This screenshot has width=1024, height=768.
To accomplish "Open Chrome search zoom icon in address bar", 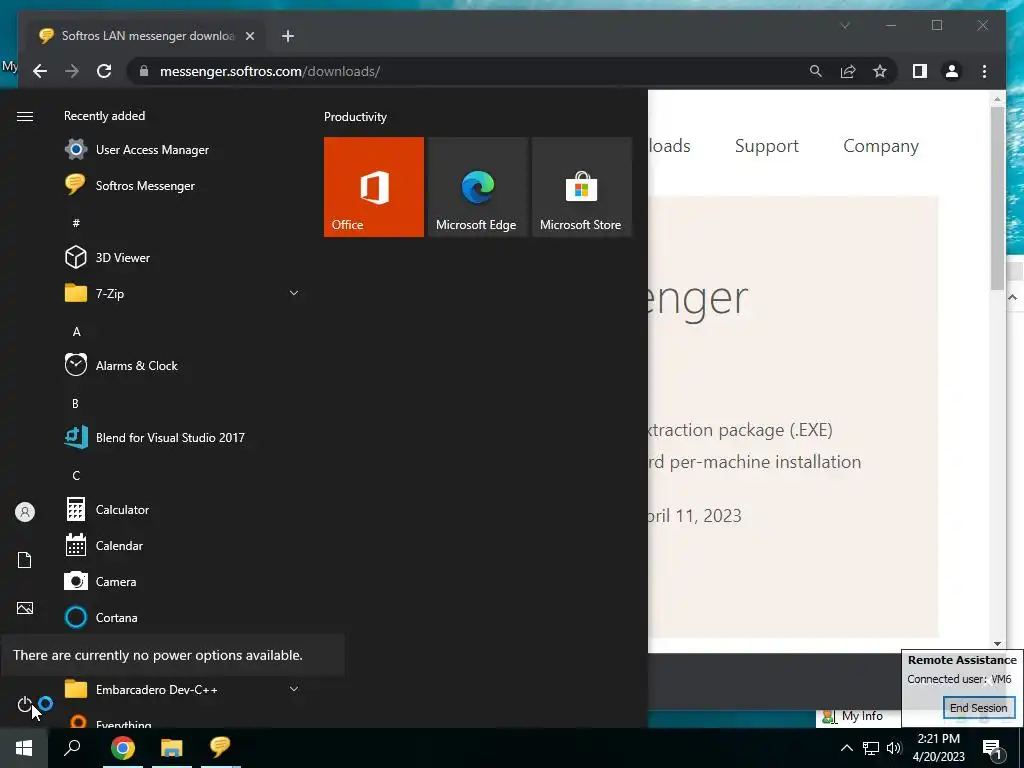I will 816,71.
